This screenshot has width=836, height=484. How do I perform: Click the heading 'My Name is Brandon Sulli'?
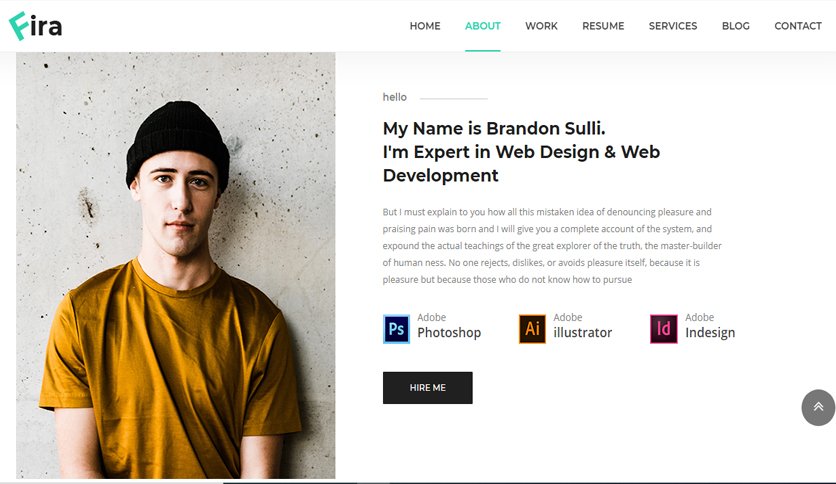494,128
